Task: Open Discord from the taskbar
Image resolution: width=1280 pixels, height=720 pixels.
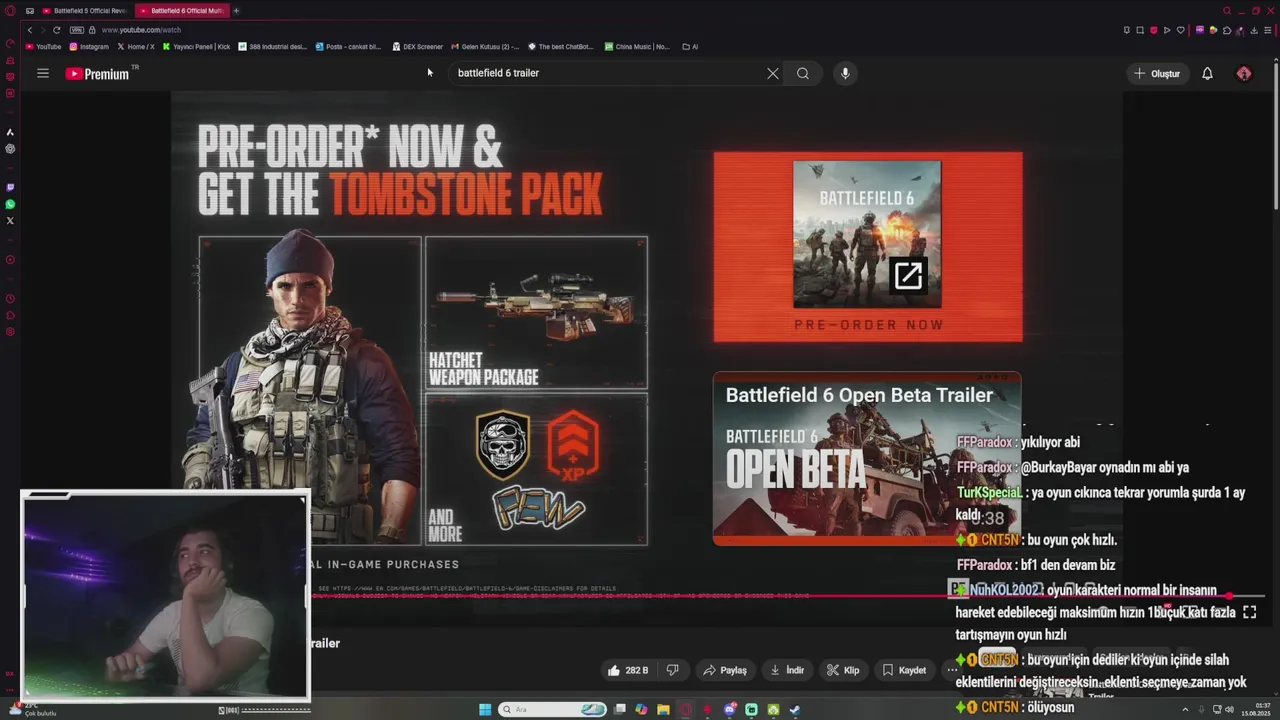Action: 730,710
